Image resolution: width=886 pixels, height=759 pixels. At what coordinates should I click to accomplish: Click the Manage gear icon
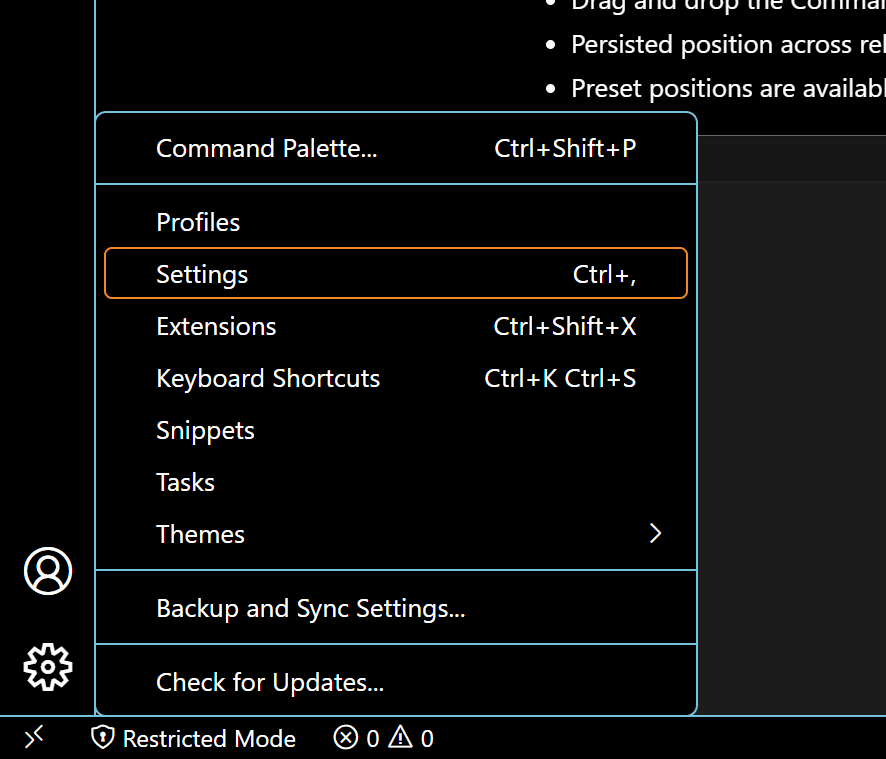pos(47,667)
